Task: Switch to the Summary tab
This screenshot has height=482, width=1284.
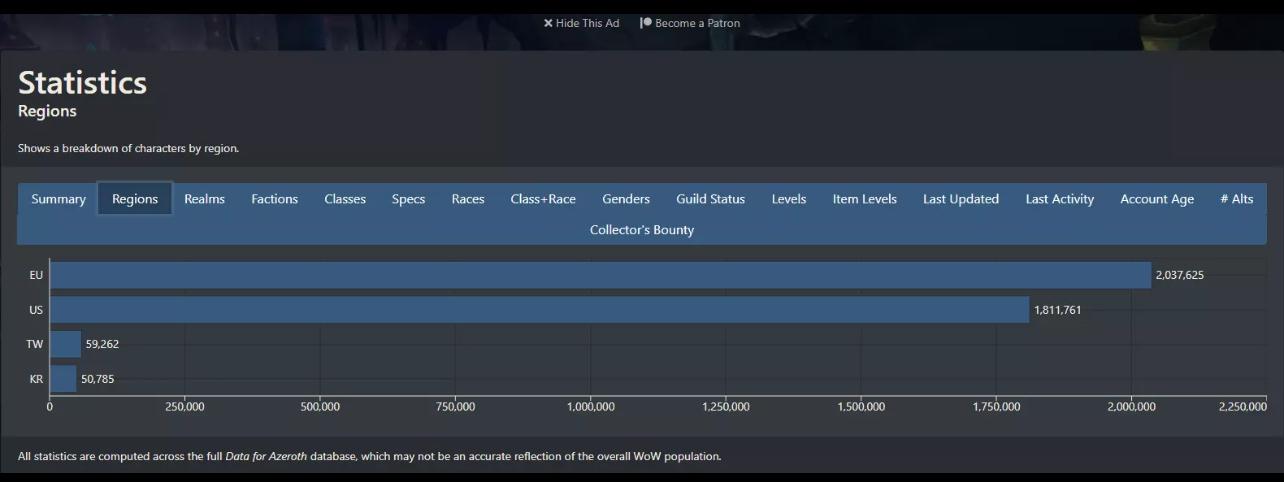Action: [x=58, y=199]
